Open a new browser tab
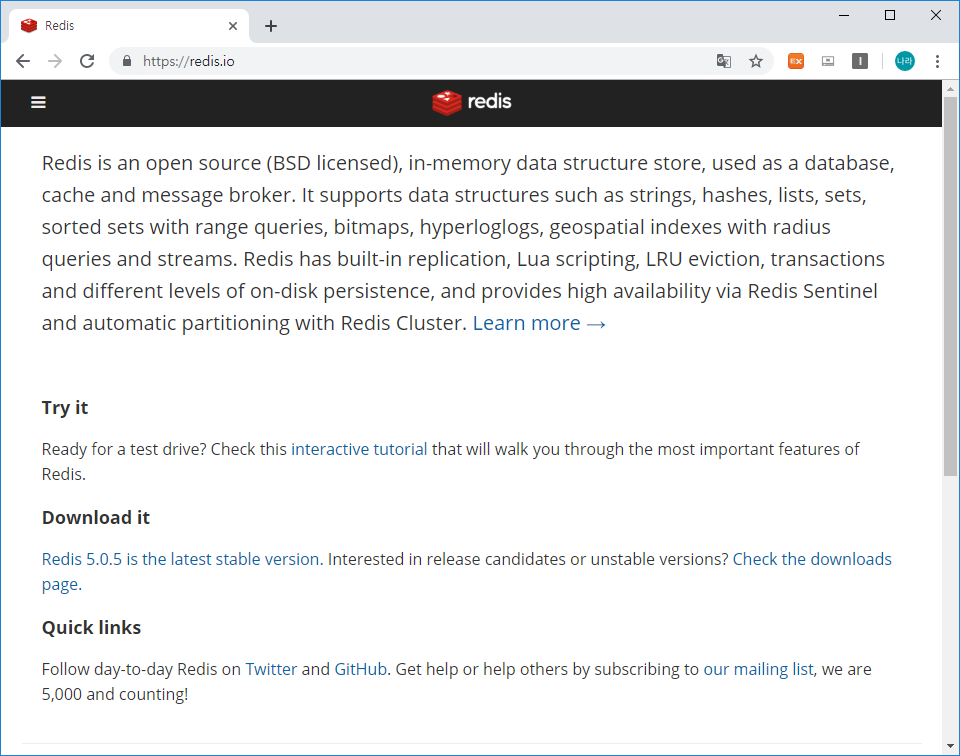The image size is (960, 756). click(x=271, y=26)
